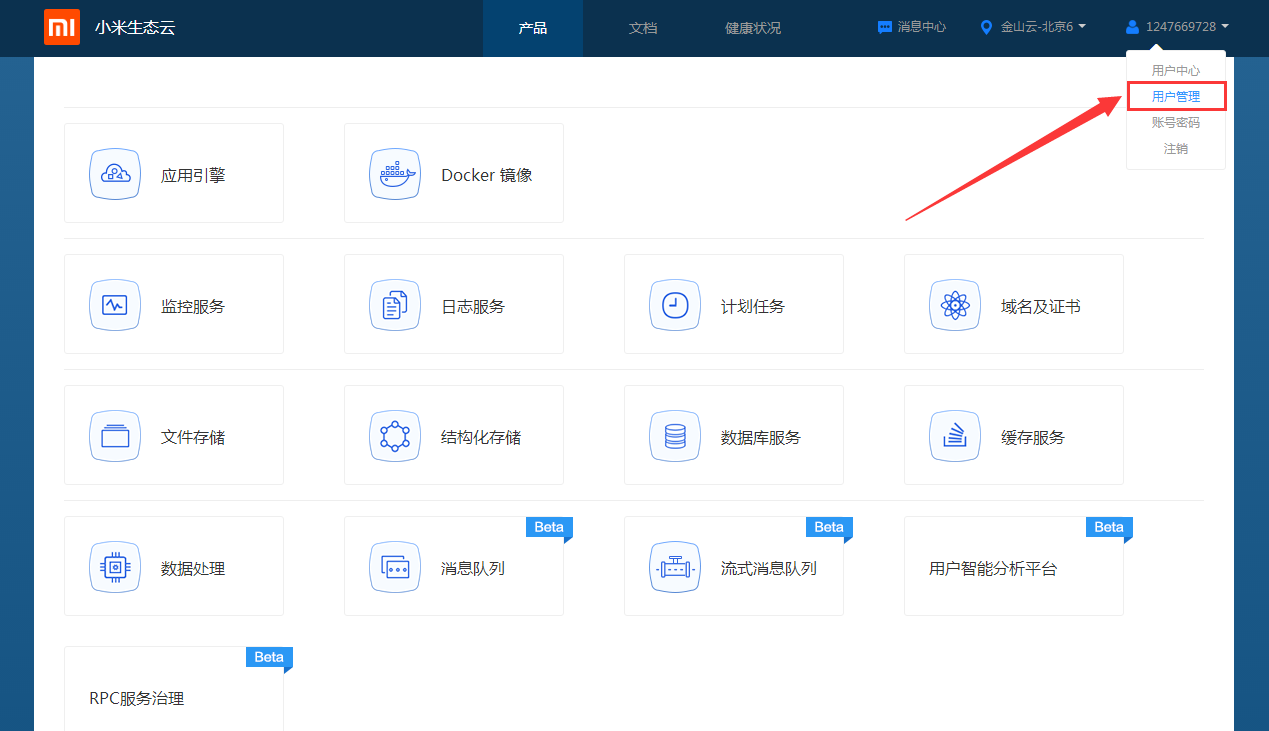
Task: Click the 计划任务 clock icon
Action: 675,305
